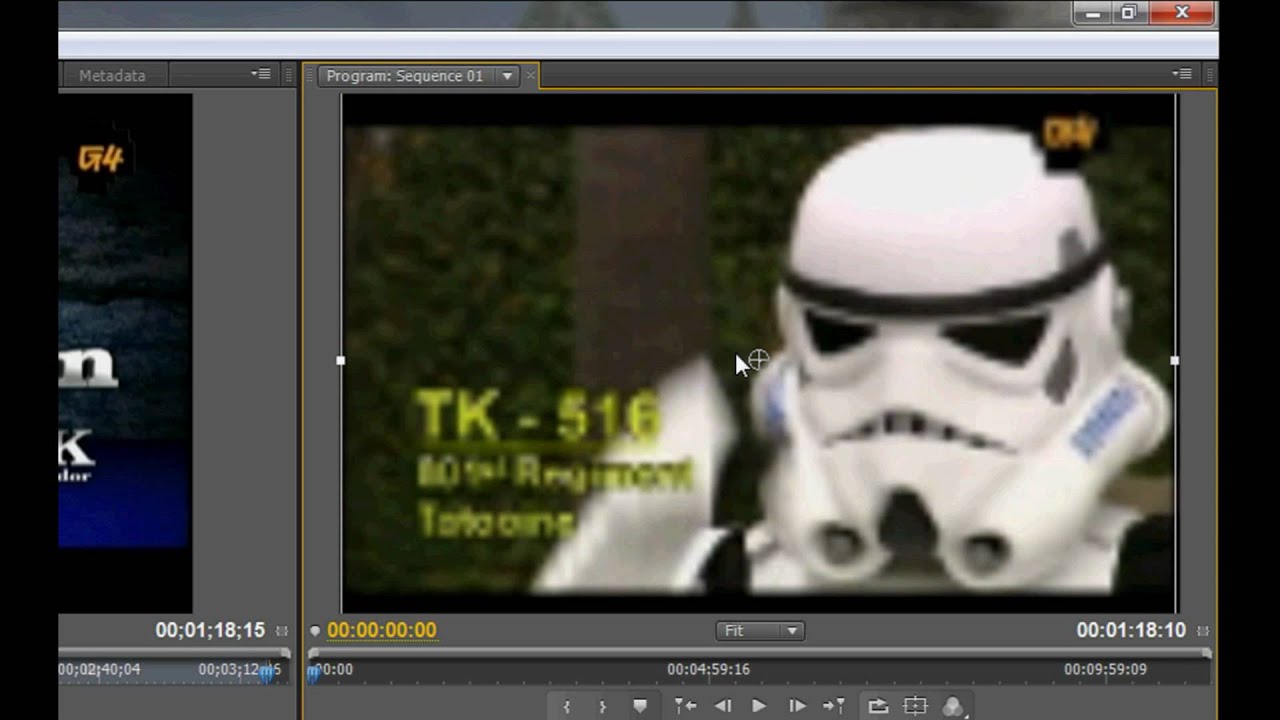Click Source monitor playhead near 00;03;12
Image resolution: width=1280 pixels, height=720 pixels.
click(269, 674)
